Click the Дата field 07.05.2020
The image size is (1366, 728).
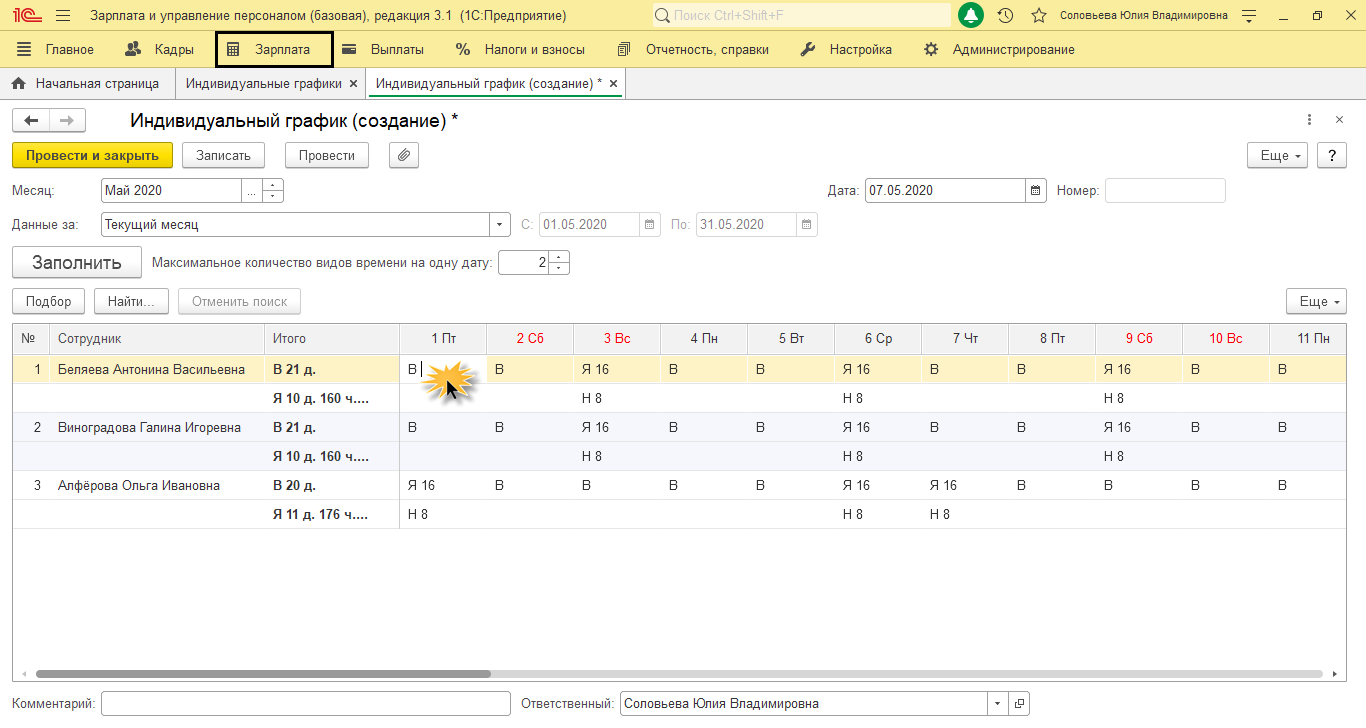pyautogui.click(x=945, y=190)
